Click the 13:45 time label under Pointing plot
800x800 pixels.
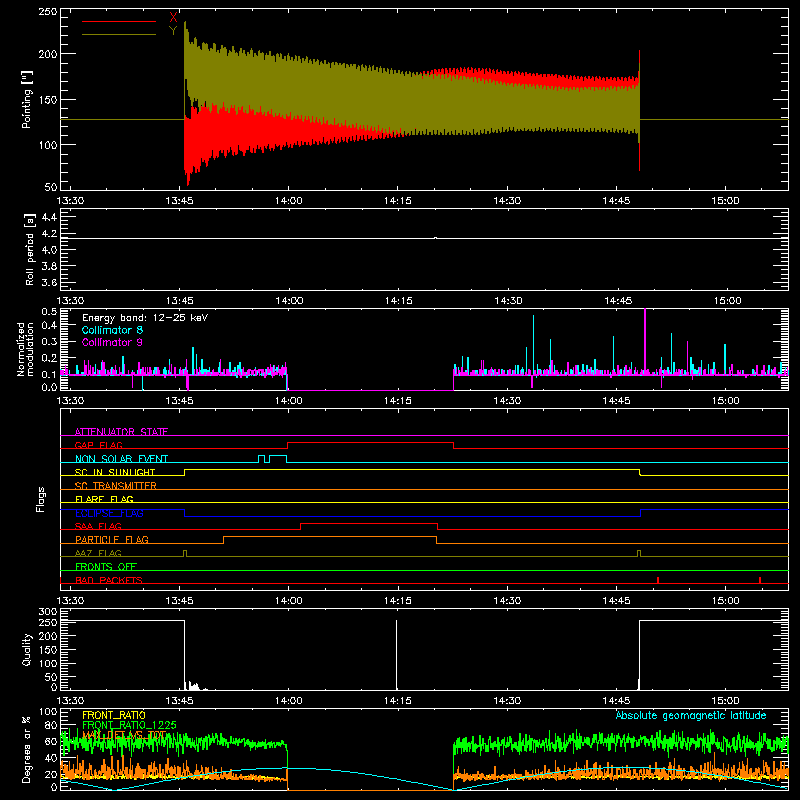point(180,201)
